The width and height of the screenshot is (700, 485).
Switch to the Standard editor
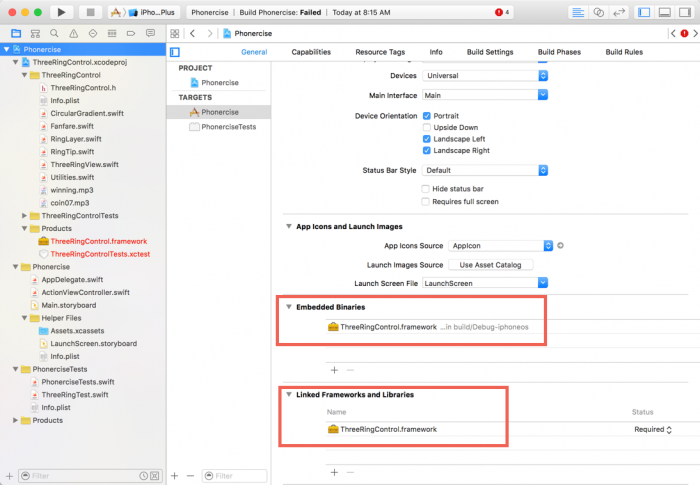578,12
